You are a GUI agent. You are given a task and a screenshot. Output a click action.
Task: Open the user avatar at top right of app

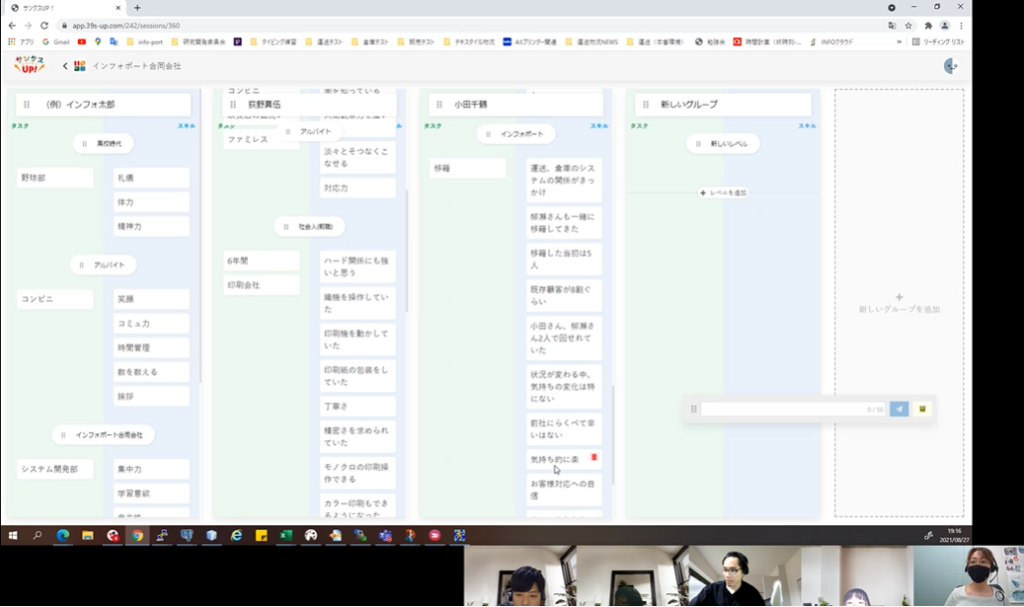point(951,65)
